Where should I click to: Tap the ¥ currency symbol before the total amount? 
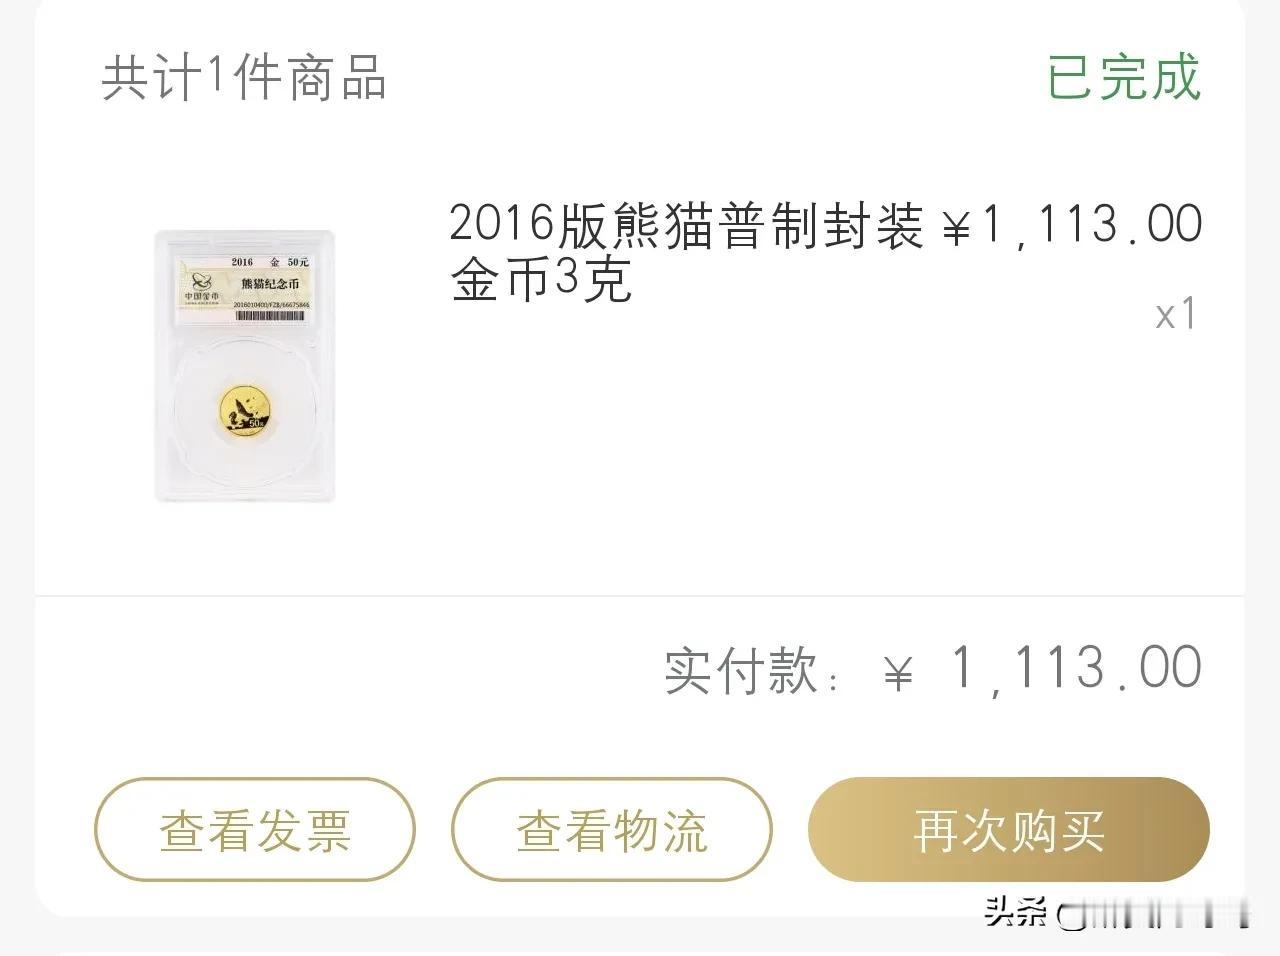pos(898,672)
